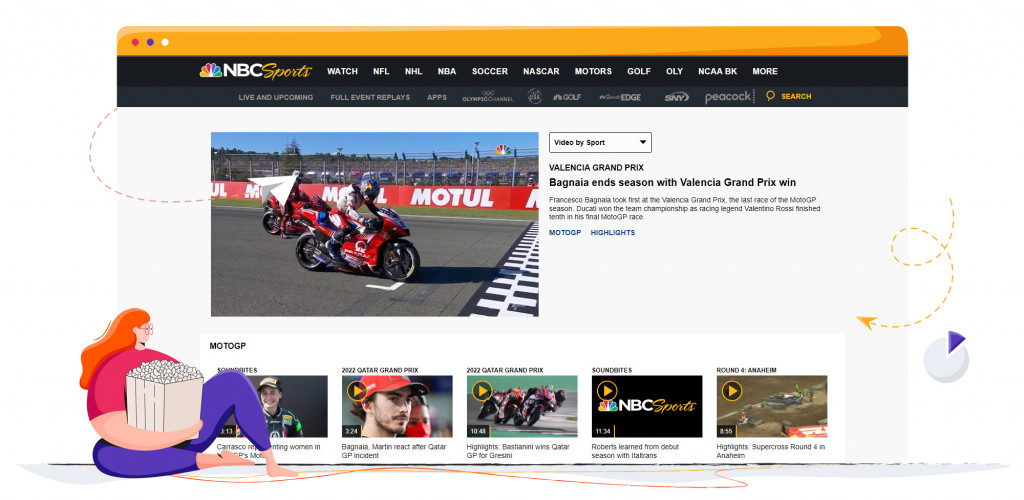Open the Carrasco Soundbites video thumbnail
1024x500 pixels.
coord(272,406)
